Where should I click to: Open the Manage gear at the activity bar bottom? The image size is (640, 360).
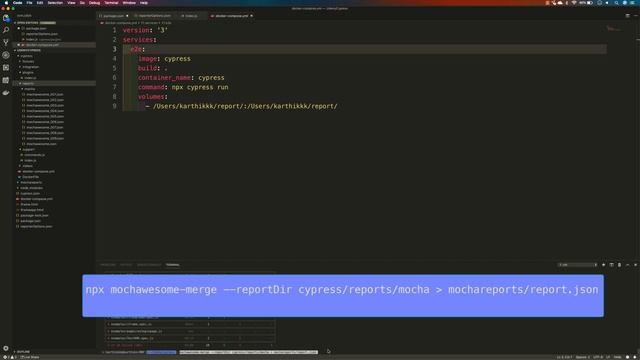point(6,348)
